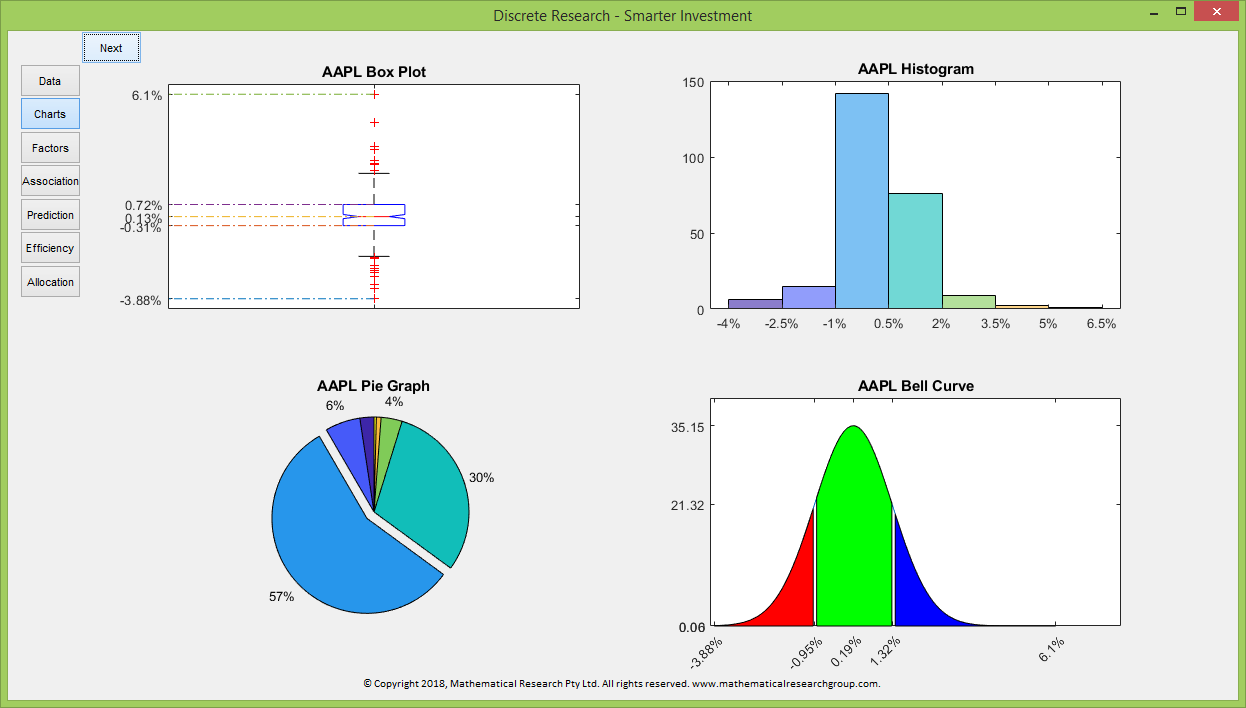Screen dimensions: 1246x708
Task: Open the Efficiency section
Action: pos(50,248)
